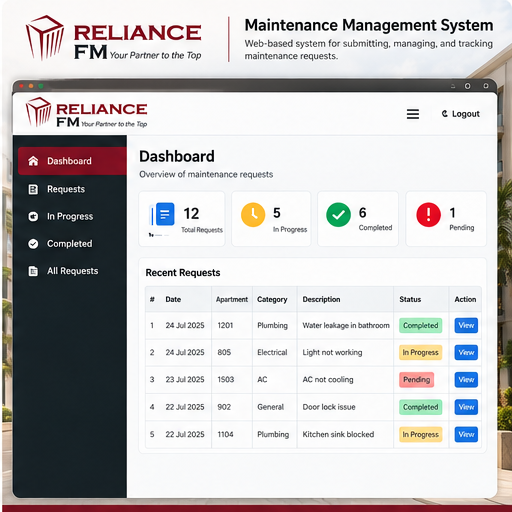Viewport: 512px width, 512px height.
Task: Click the Pending status badge
Action: click(417, 380)
